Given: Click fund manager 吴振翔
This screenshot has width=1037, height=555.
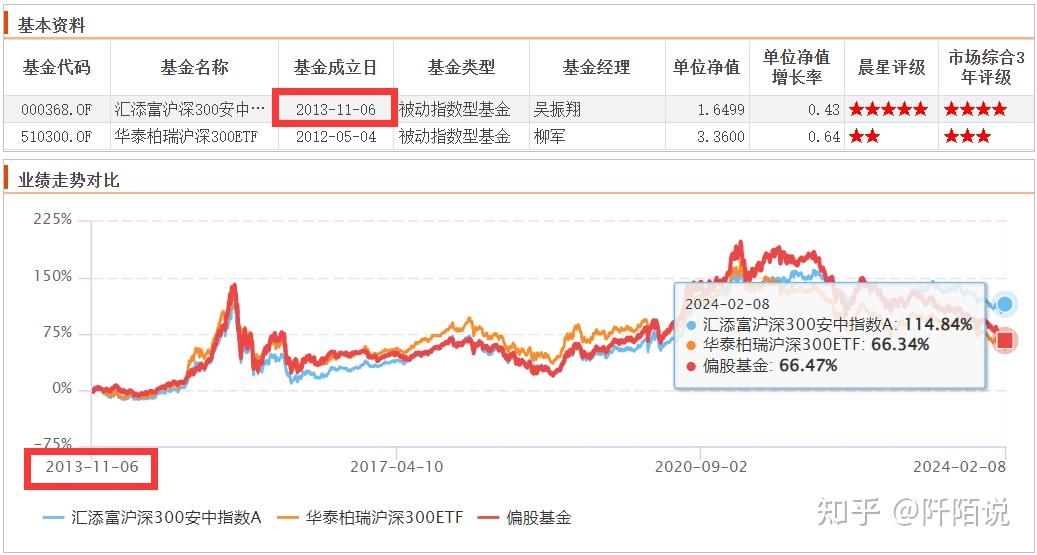Looking at the screenshot, I should tap(557, 110).
